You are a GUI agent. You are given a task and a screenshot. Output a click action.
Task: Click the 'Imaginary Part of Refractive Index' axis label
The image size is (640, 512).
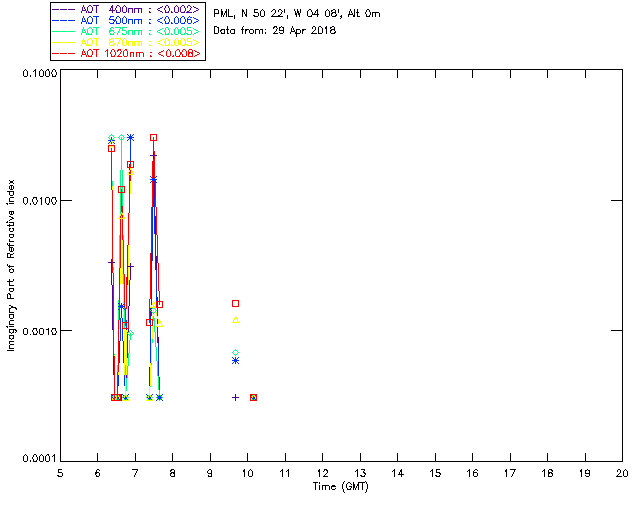click(x=11, y=265)
